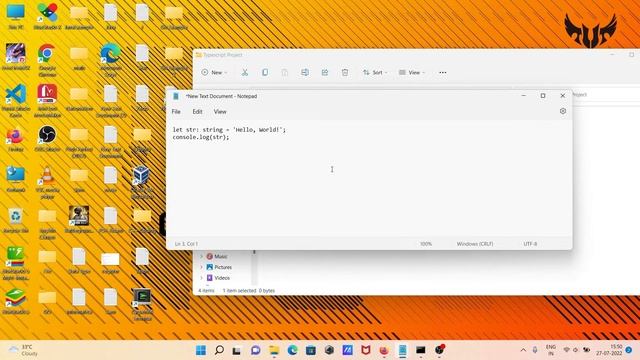
Task: Open Task View on the taskbar
Action: pos(237,350)
